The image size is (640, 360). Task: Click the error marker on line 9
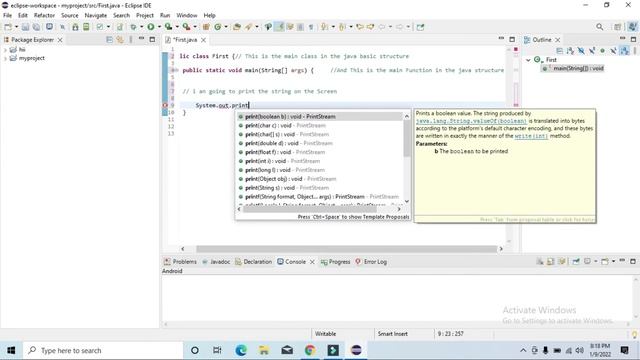[x=165, y=105]
